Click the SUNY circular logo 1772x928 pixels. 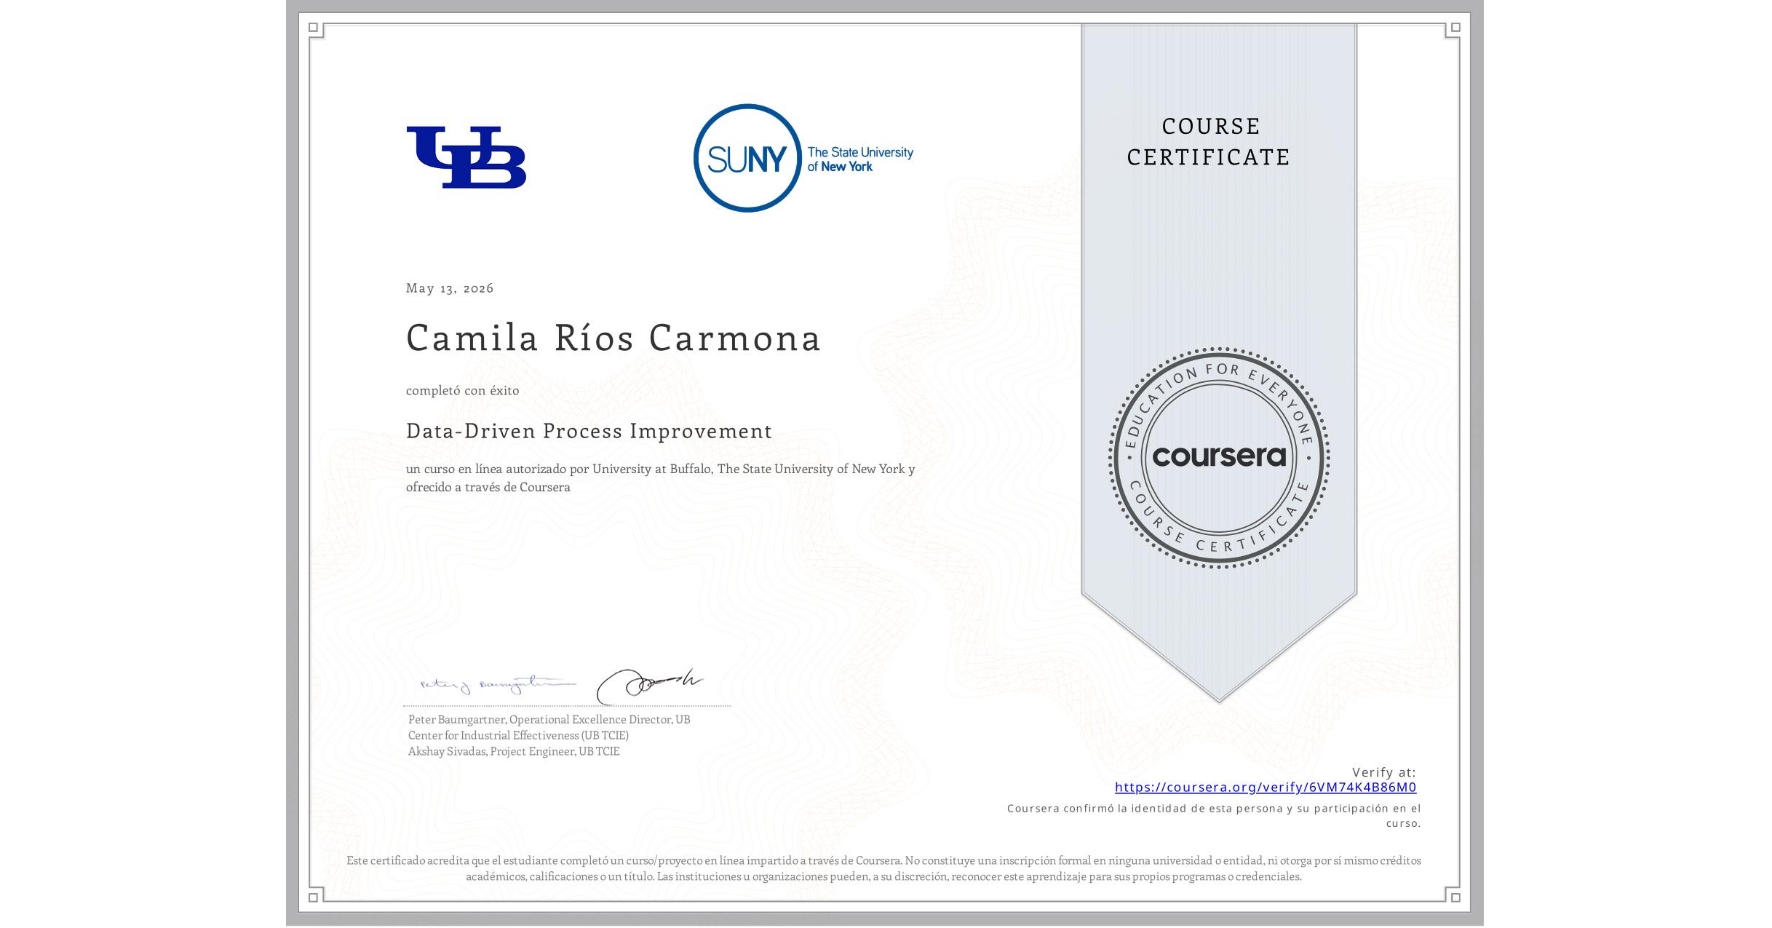(x=747, y=158)
